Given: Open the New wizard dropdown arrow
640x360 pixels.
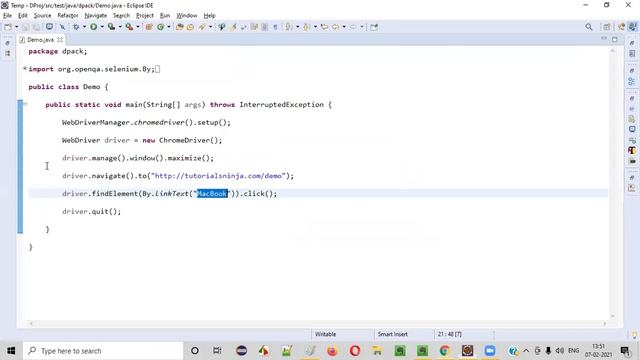Looking at the screenshot, I should 17,27.
